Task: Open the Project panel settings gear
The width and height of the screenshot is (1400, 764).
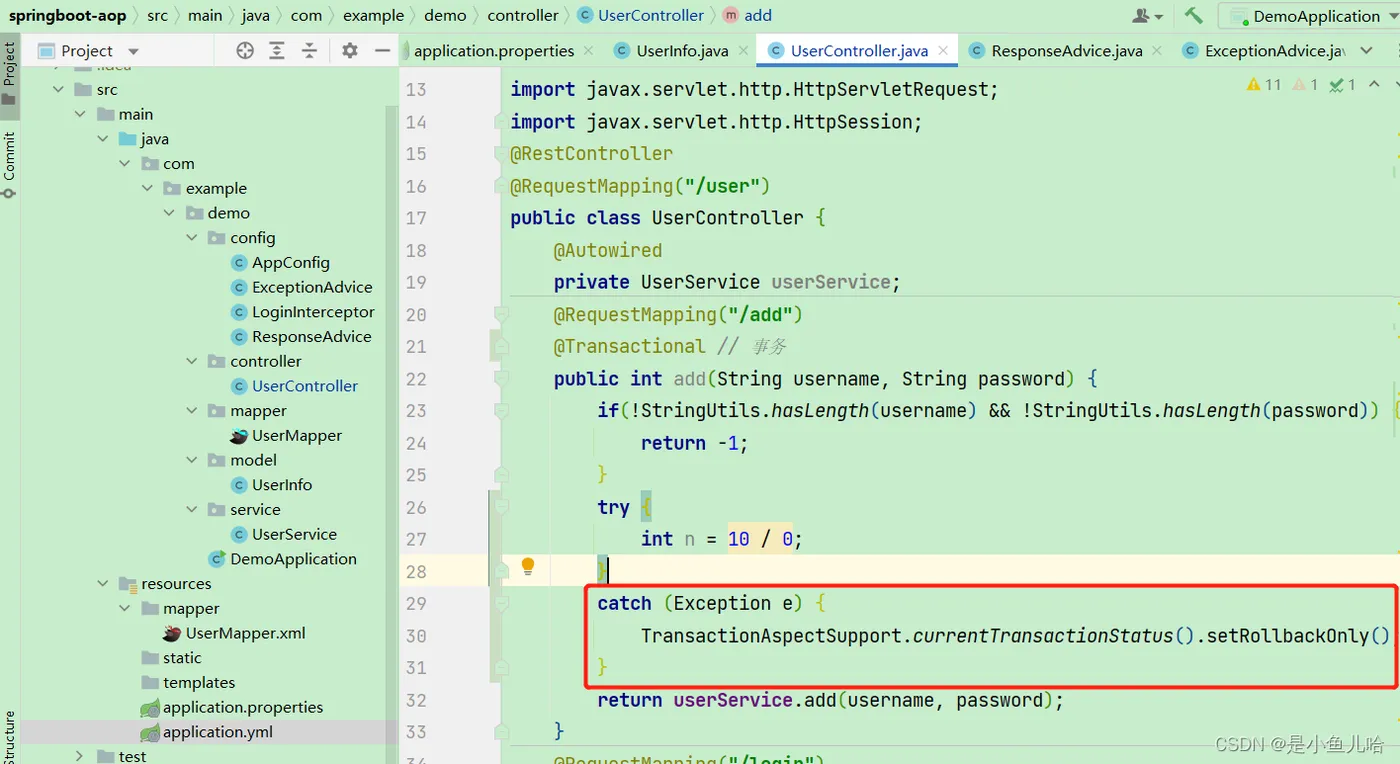Action: pyautogui.click(x=349, y=51)
